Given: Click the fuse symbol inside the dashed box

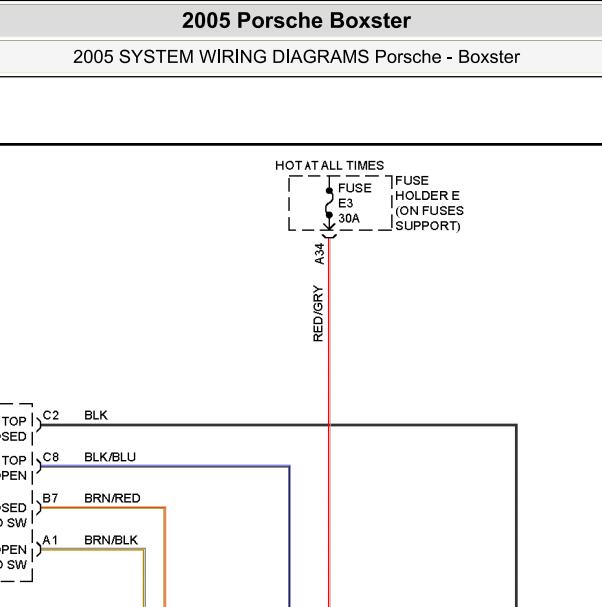Looking at the screenshot, I should click(x=329, y=203).
